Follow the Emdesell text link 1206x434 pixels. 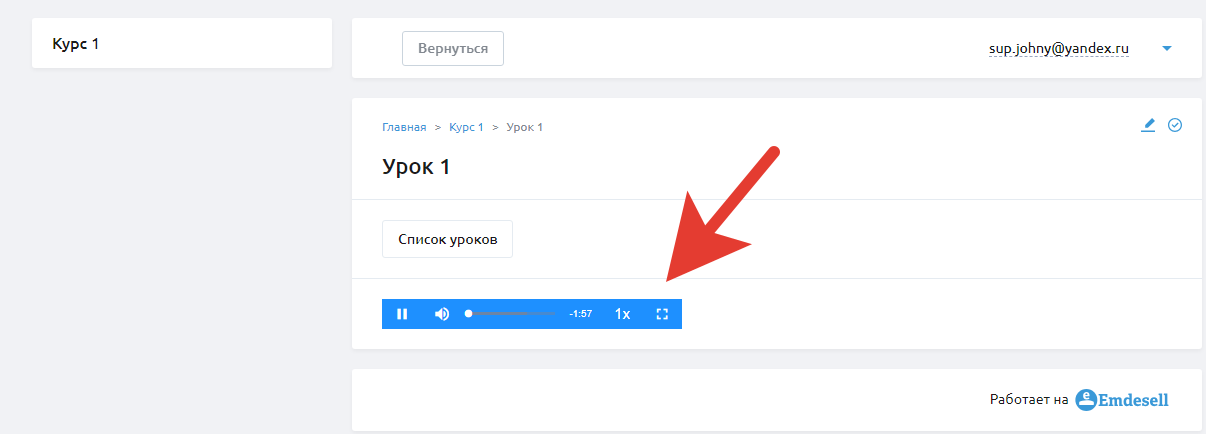tap(1134, 400)
